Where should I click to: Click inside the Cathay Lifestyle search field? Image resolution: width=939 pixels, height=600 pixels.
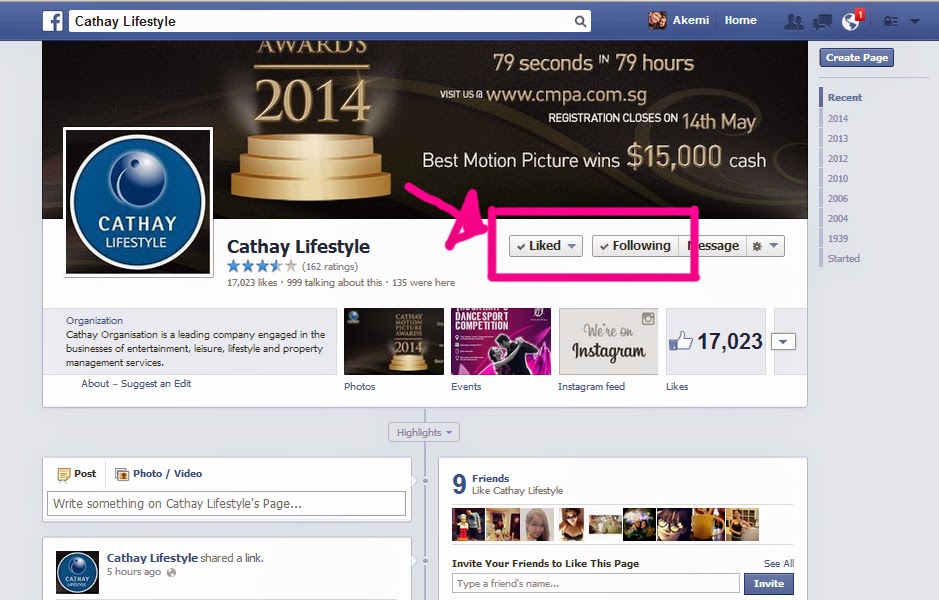pyautogui.click(x=329, y=21)
